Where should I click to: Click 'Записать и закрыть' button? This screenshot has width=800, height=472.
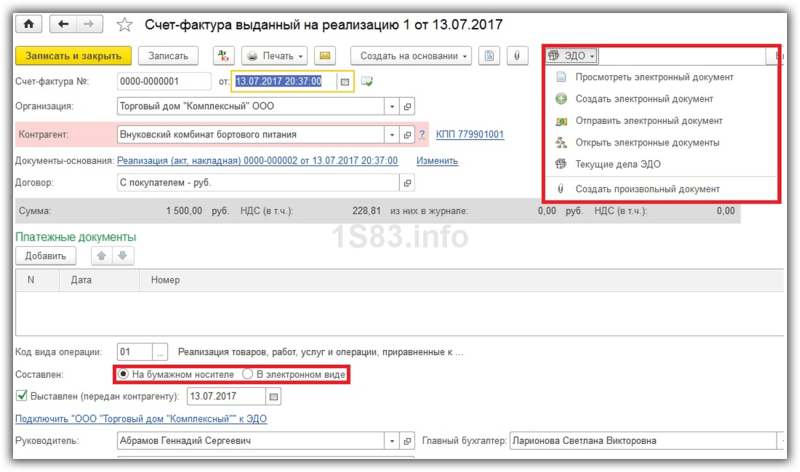point(73,56)
